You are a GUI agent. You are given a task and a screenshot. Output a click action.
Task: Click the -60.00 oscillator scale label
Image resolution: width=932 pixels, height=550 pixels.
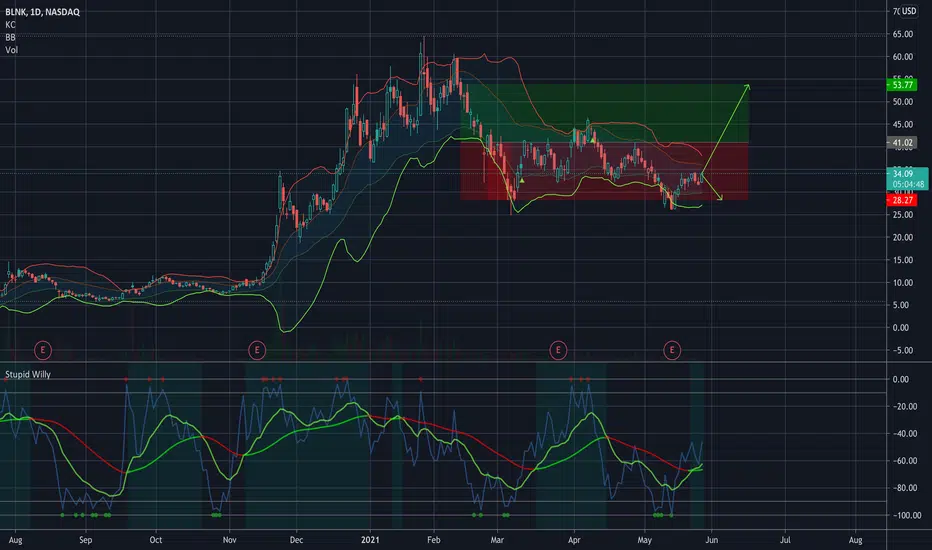(x=903, y=461)
